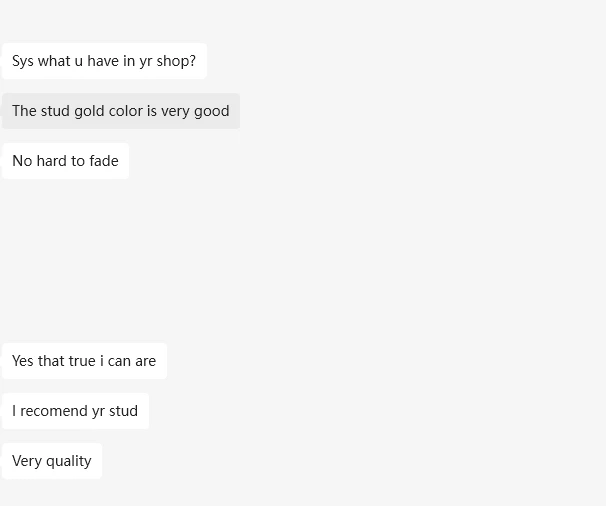Click the word "recomend" in the chat

coord(55,411)
